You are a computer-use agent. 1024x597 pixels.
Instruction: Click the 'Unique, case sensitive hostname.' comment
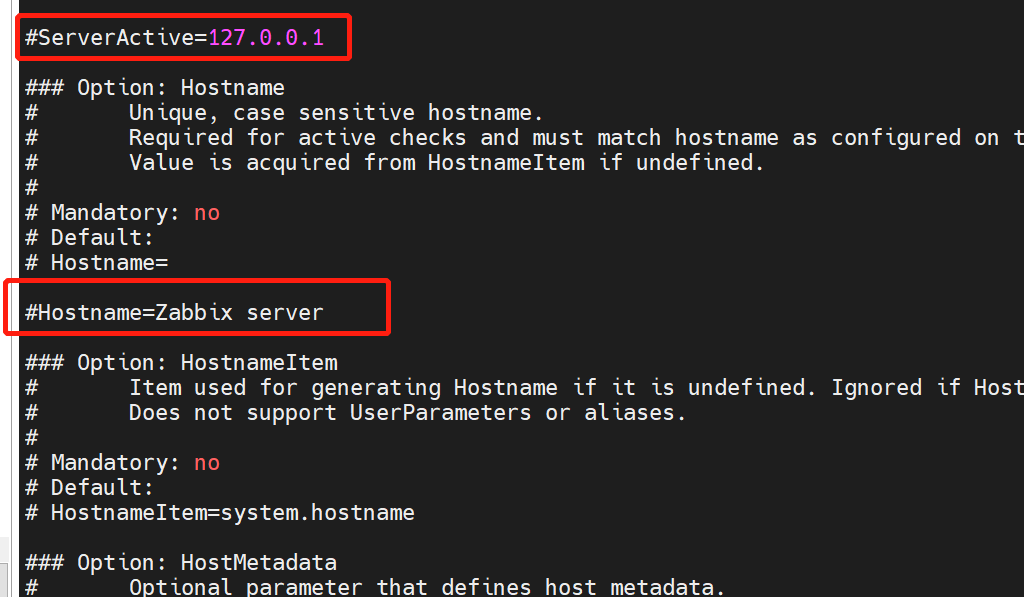[335, 113]
